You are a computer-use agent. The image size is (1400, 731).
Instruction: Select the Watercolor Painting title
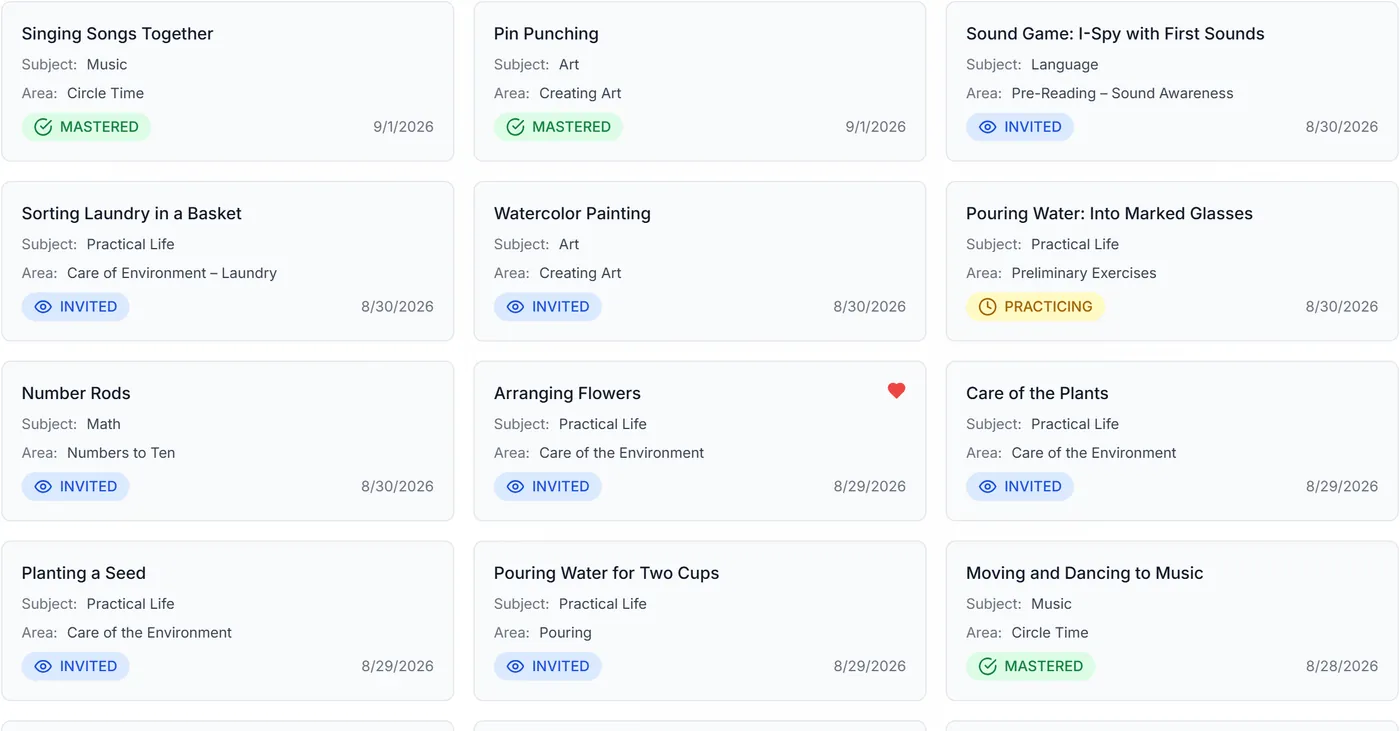[x=572, y=214]
